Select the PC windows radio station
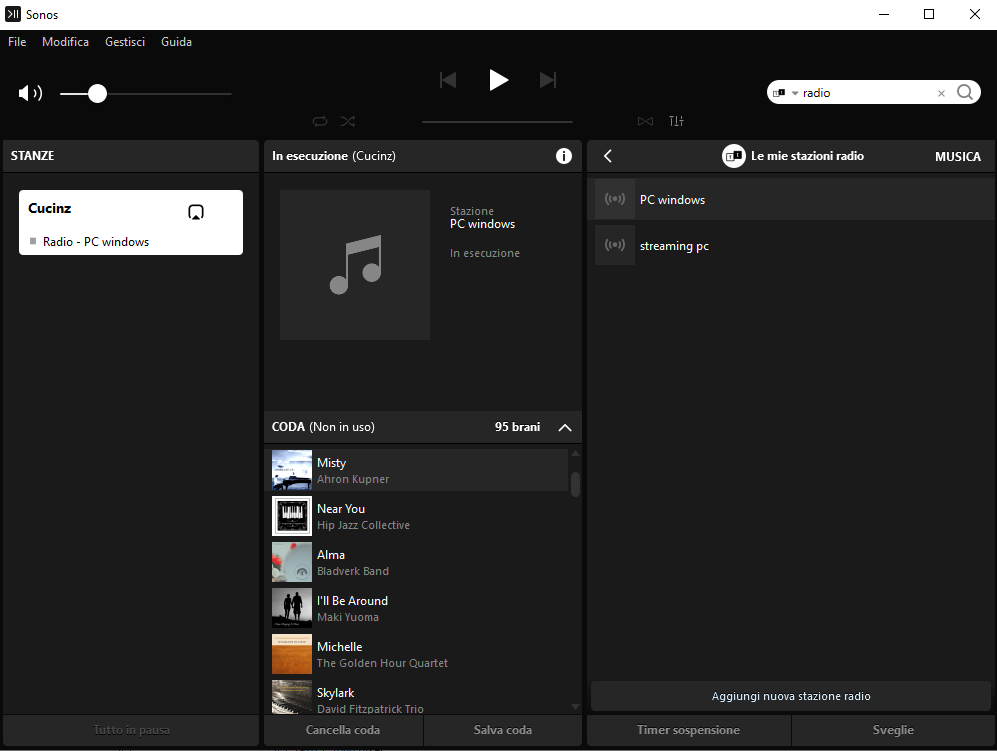 click(791, 199)
